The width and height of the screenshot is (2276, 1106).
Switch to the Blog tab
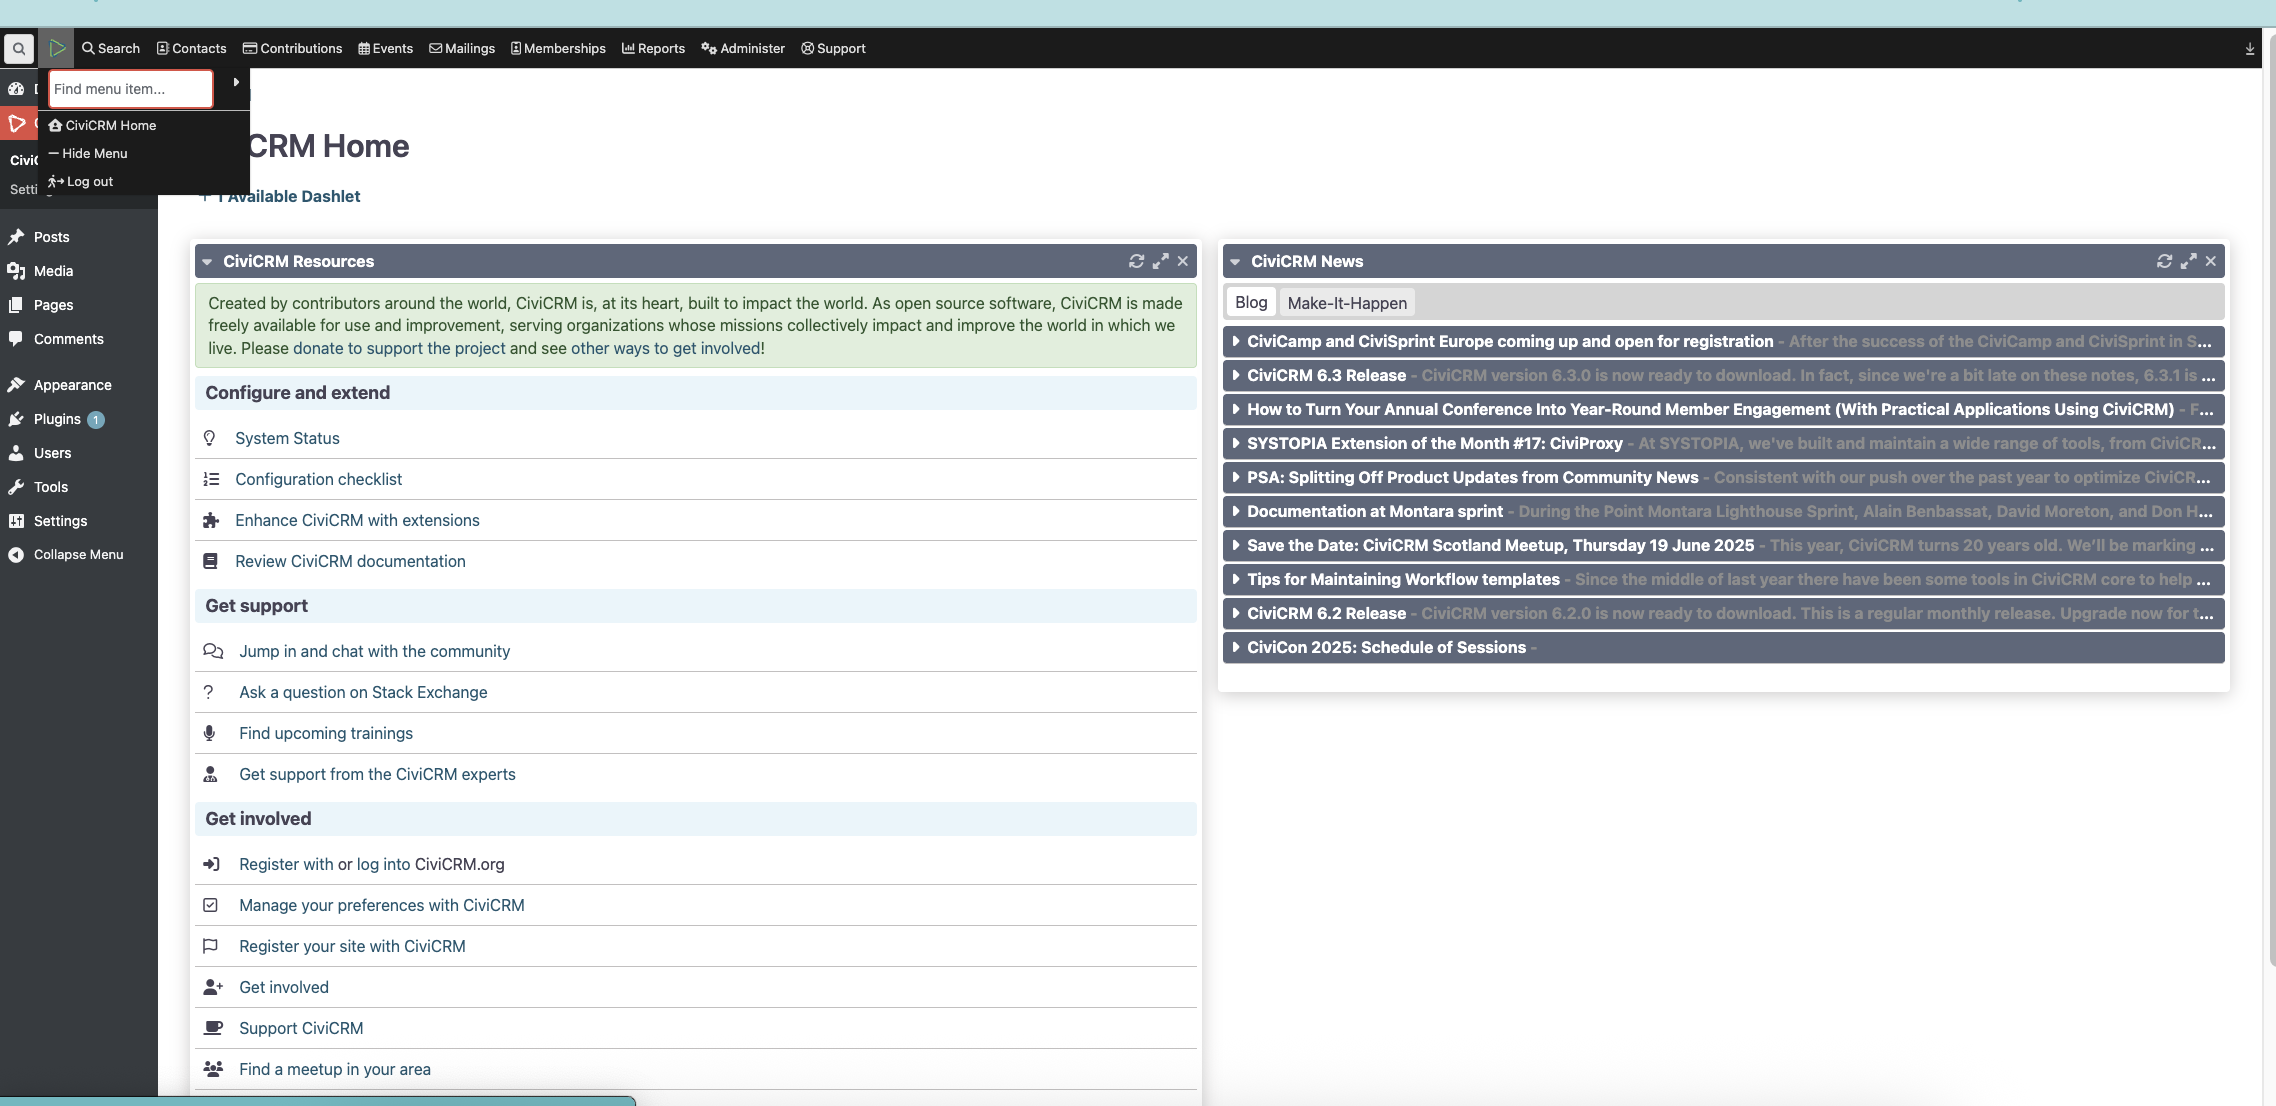[1251, 302]
